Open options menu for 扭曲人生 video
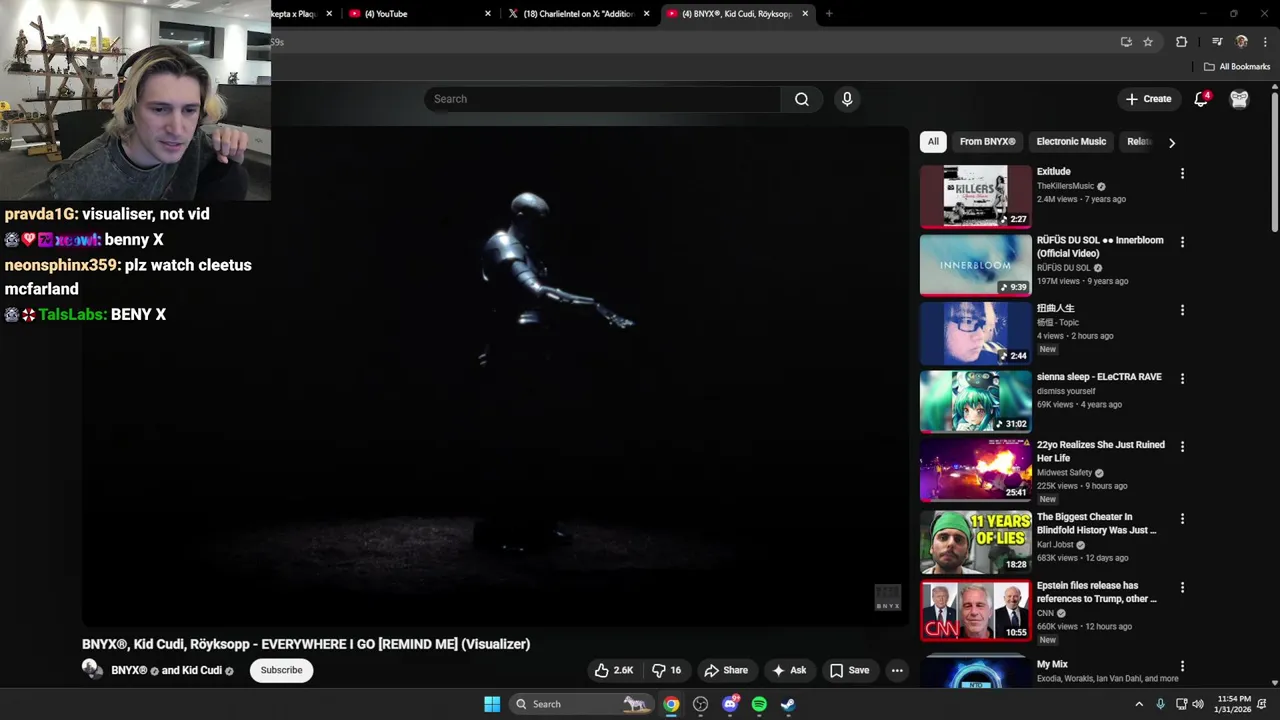 click(x=1182, y=310)
